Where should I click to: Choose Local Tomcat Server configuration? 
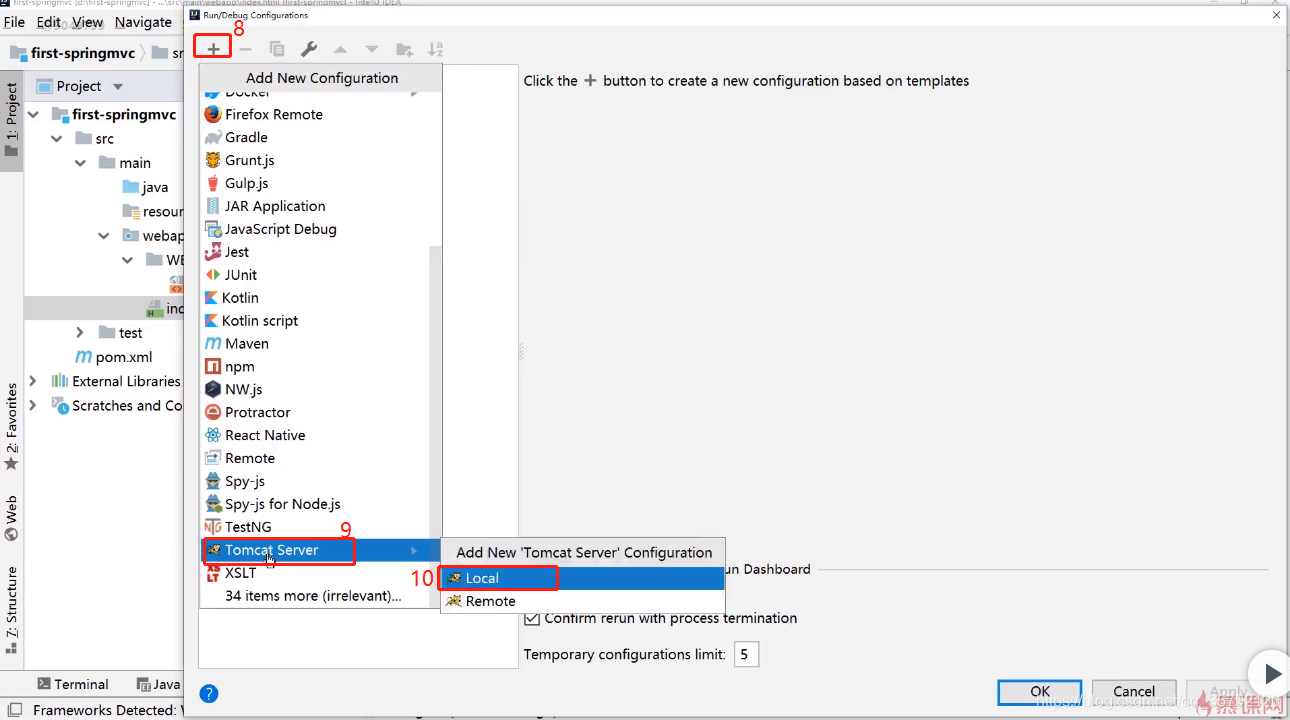582,579
